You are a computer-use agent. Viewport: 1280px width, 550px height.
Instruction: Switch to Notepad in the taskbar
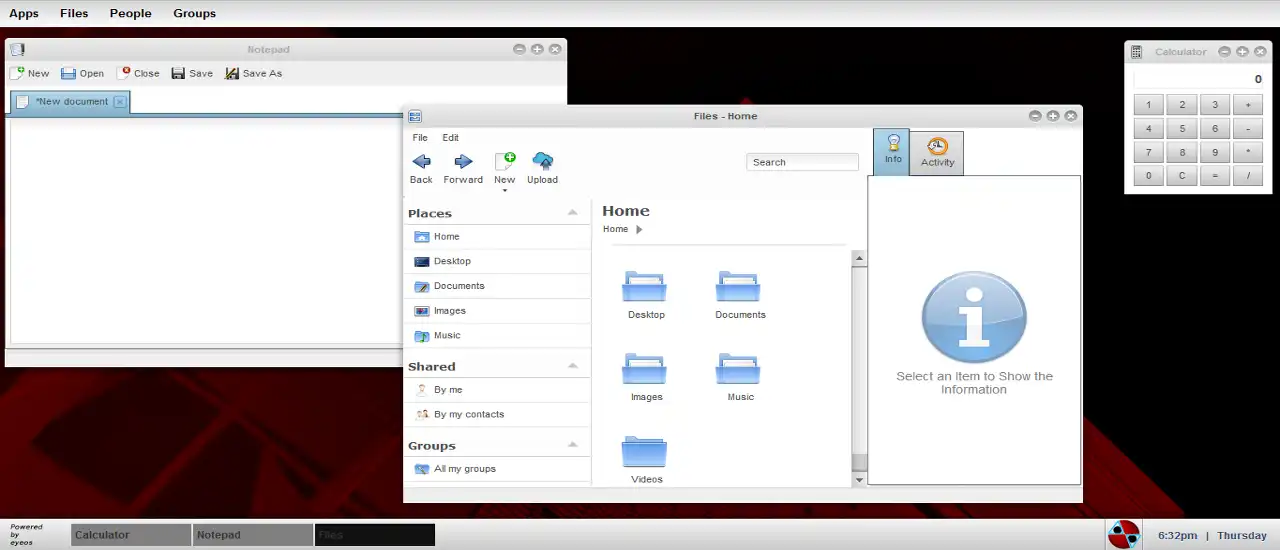[253, 535]
